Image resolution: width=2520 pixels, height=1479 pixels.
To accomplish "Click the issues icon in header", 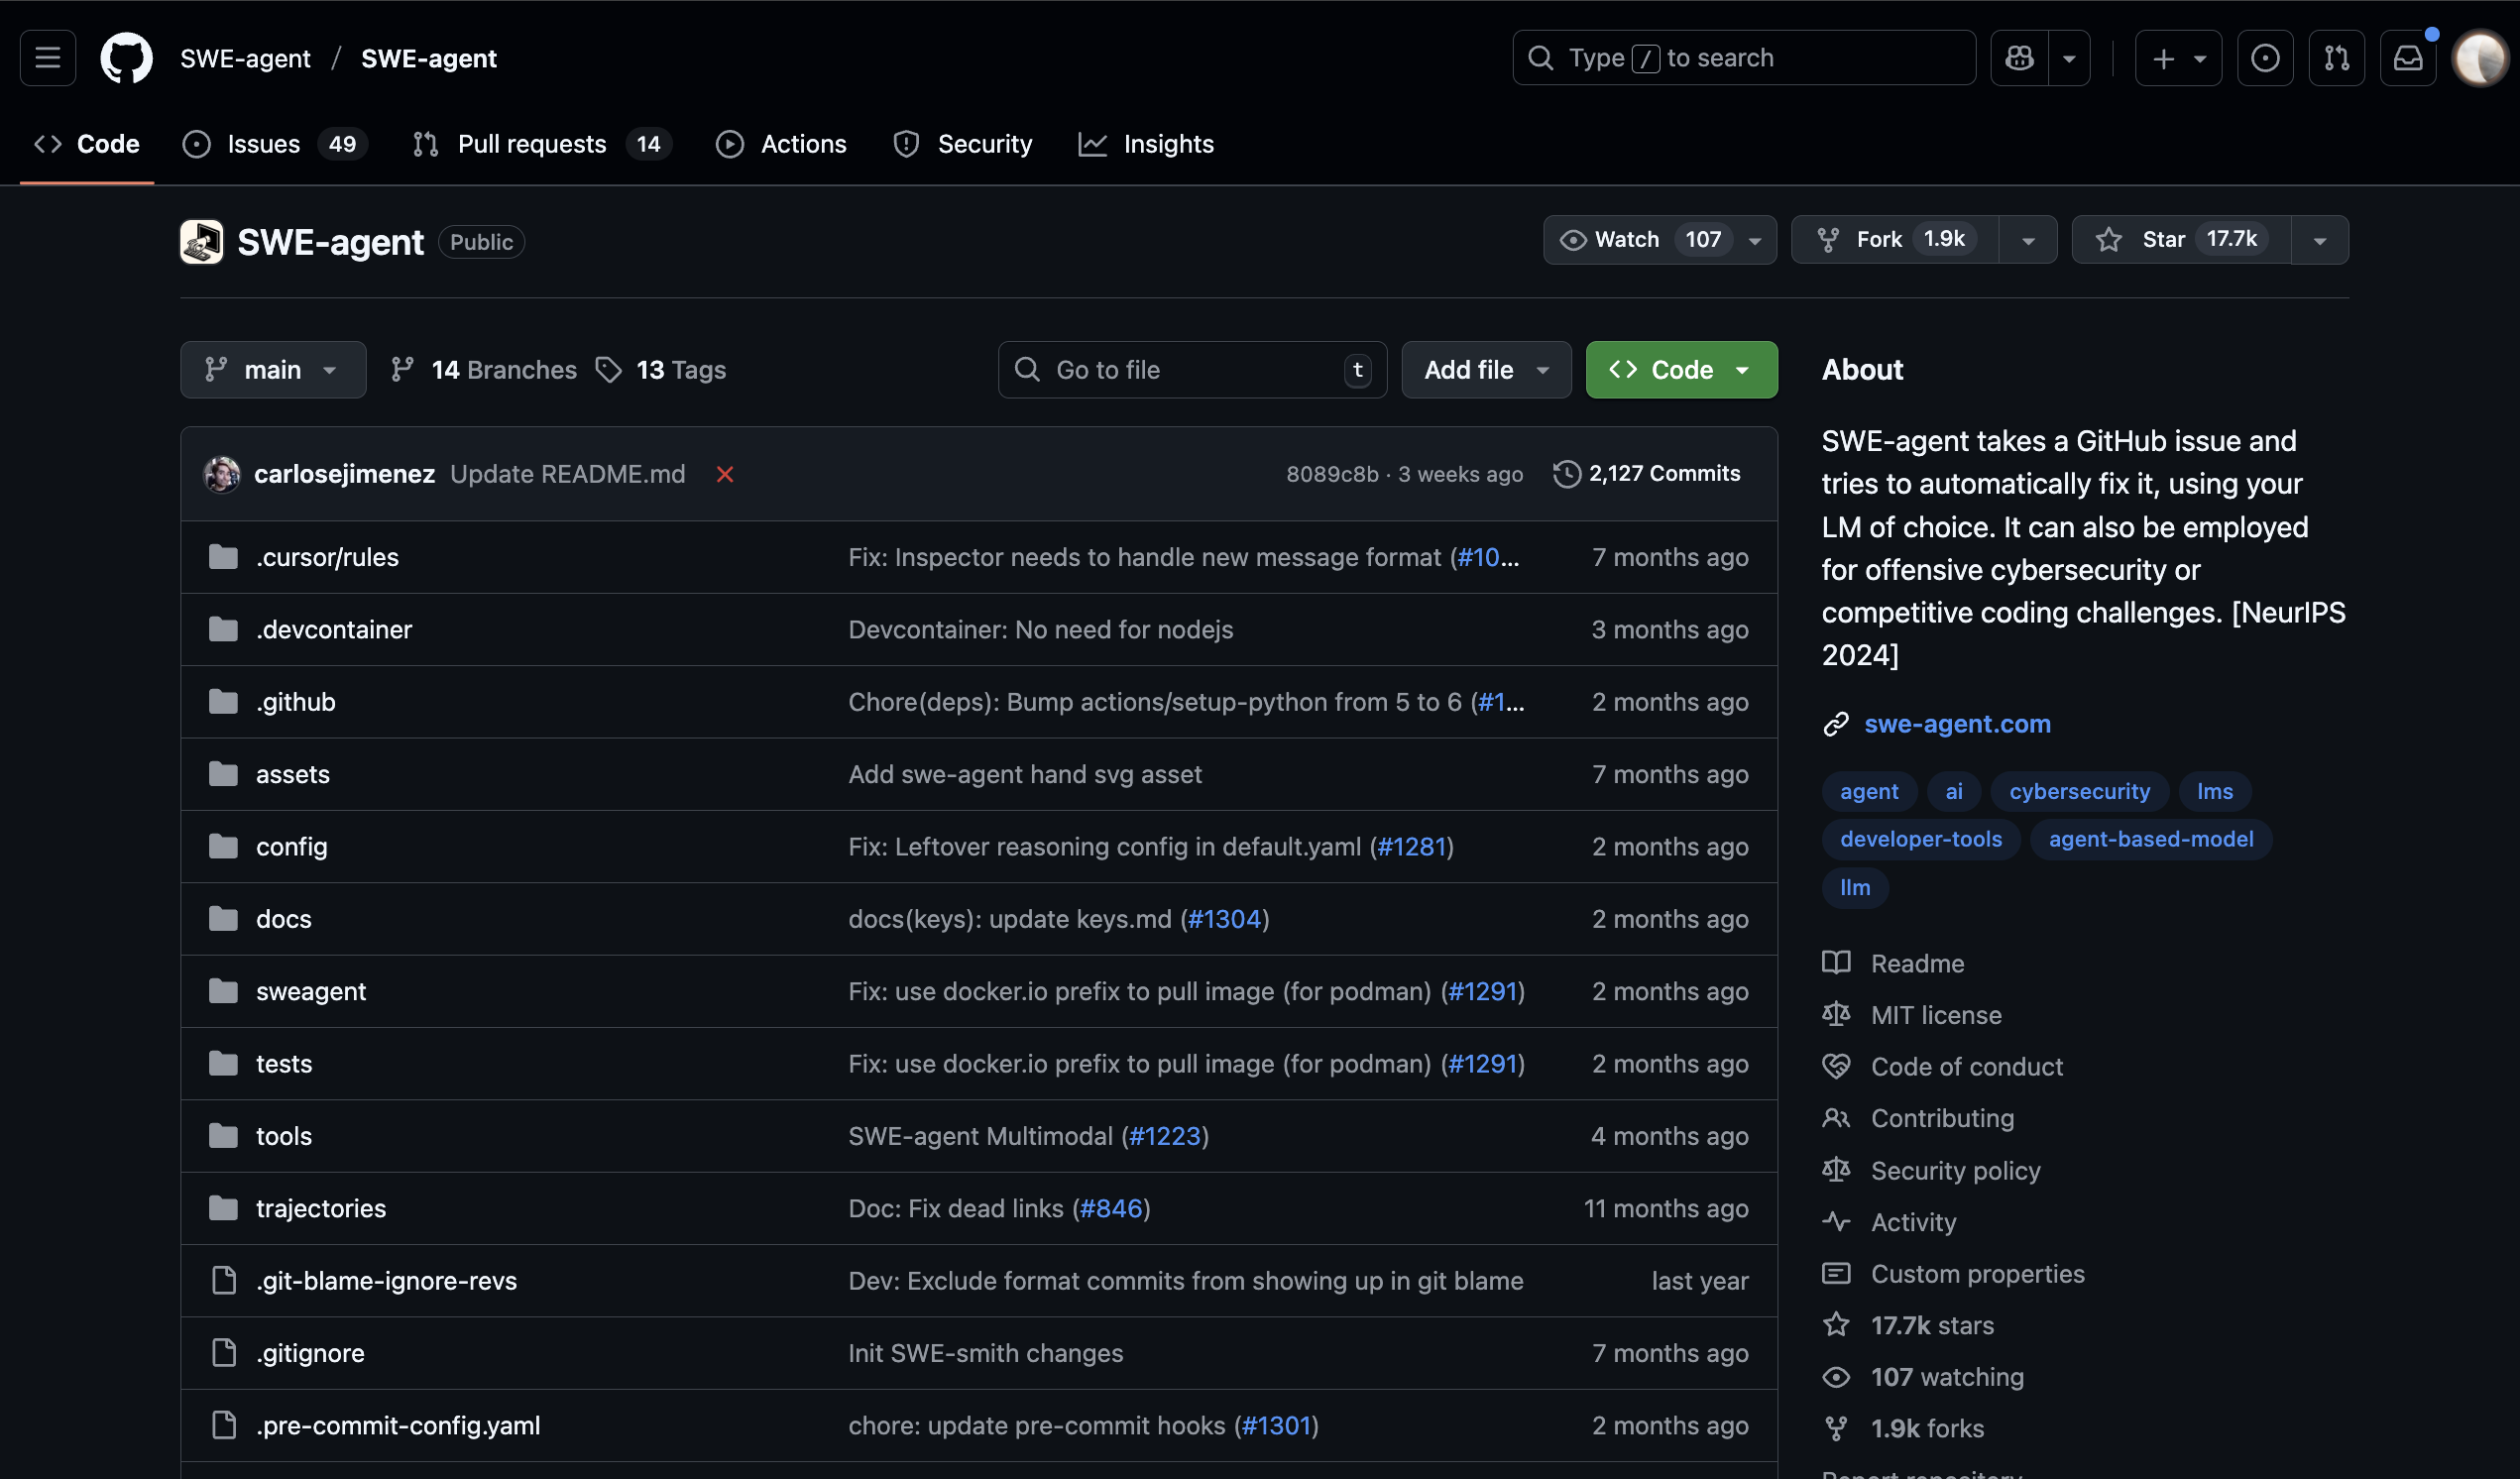I will pyautogui.click(x=2264, y=58).
